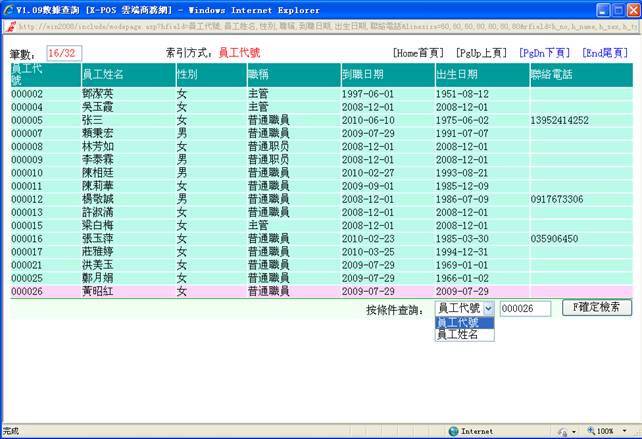This screenshot has height=439, width=642.
Task: Click the record count field showing 16/32
Action: 63,52
